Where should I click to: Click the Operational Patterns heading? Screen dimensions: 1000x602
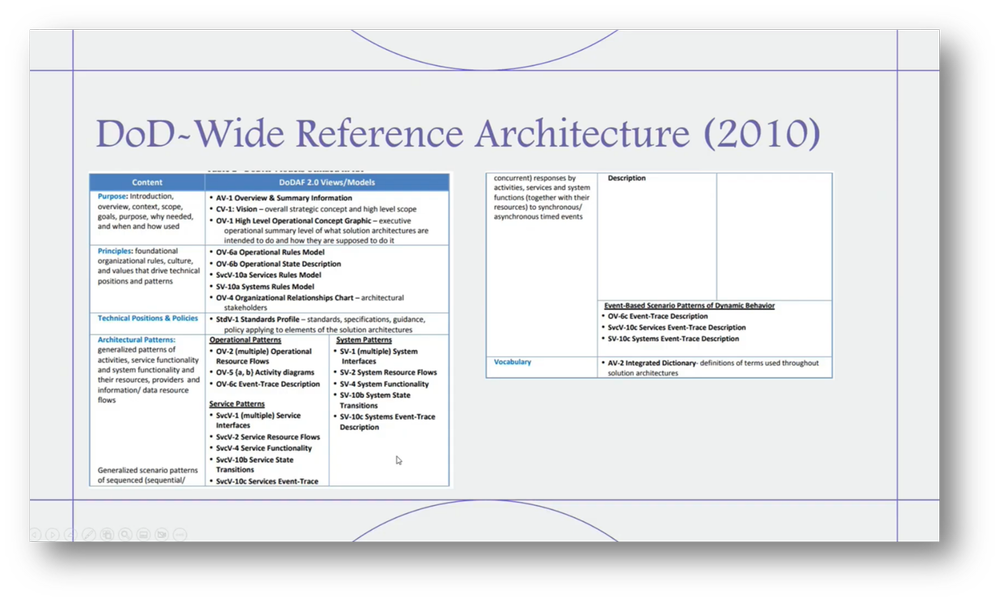coord(245,340)
